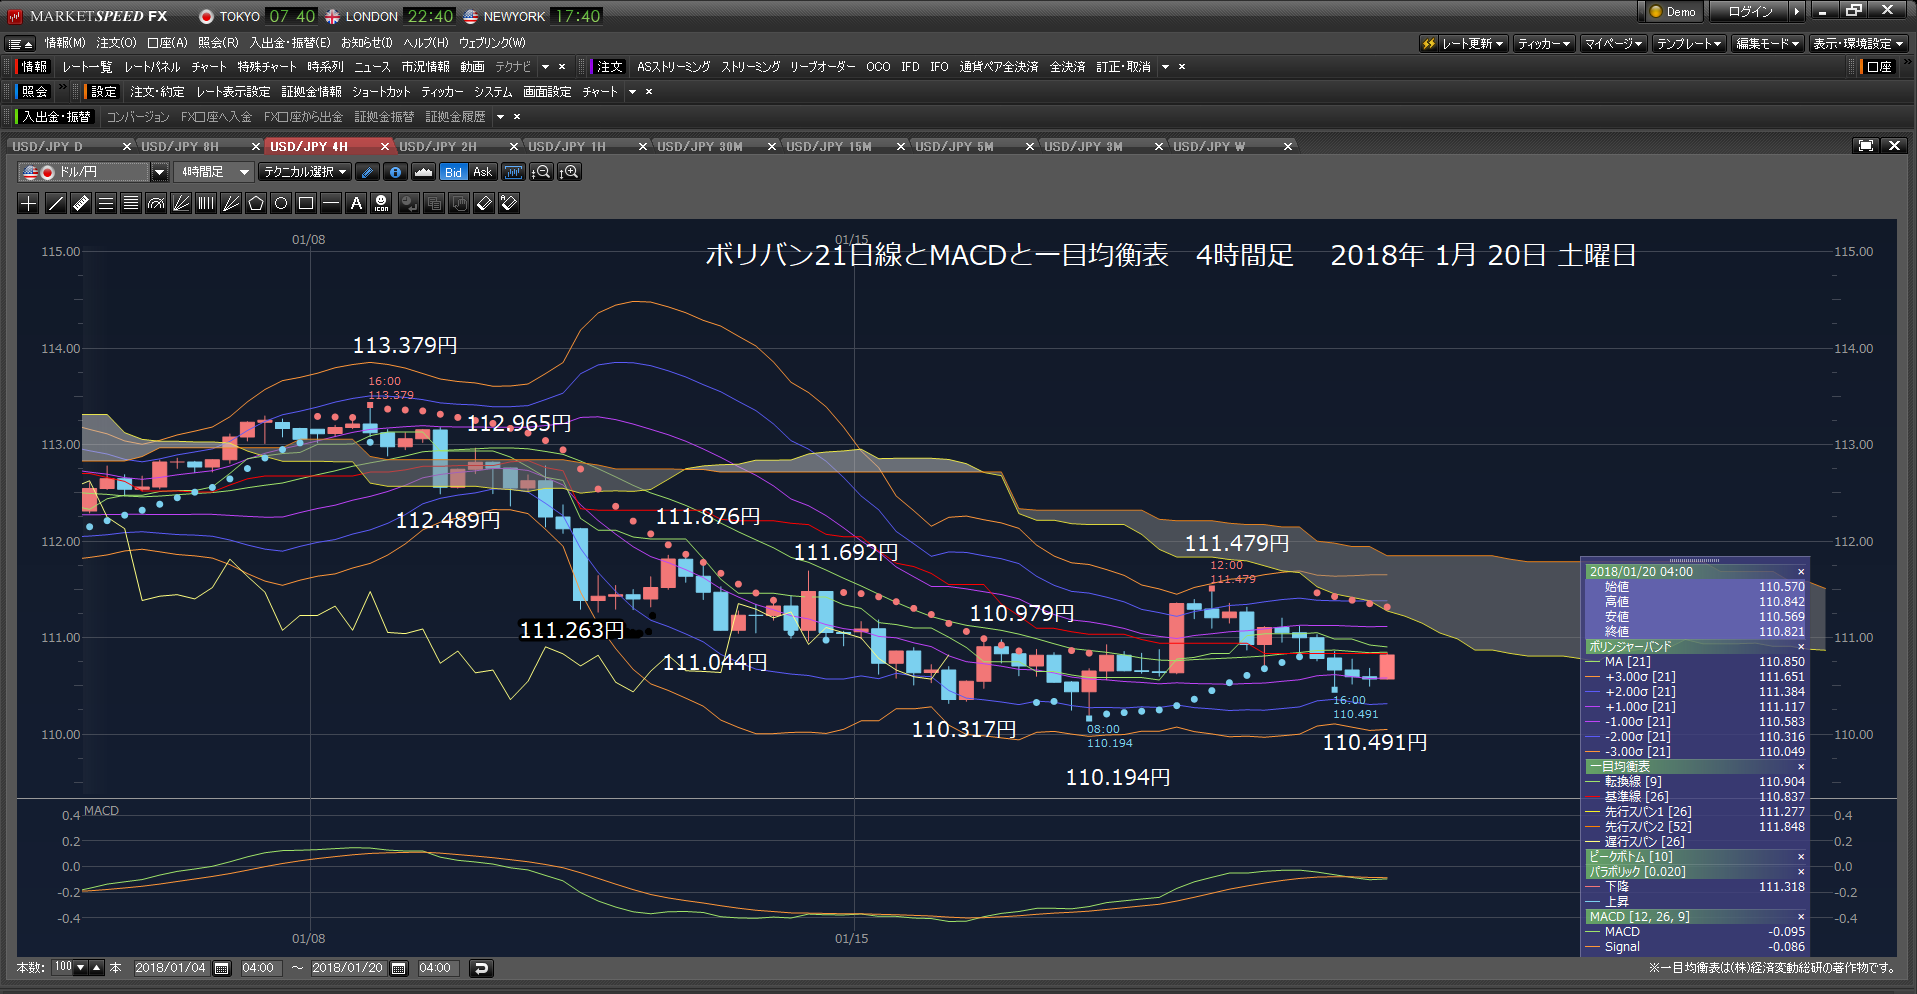This screenshot has height=994, width=1917.
Task: Switch chart type with mountain icon
Action: [423, 172]
